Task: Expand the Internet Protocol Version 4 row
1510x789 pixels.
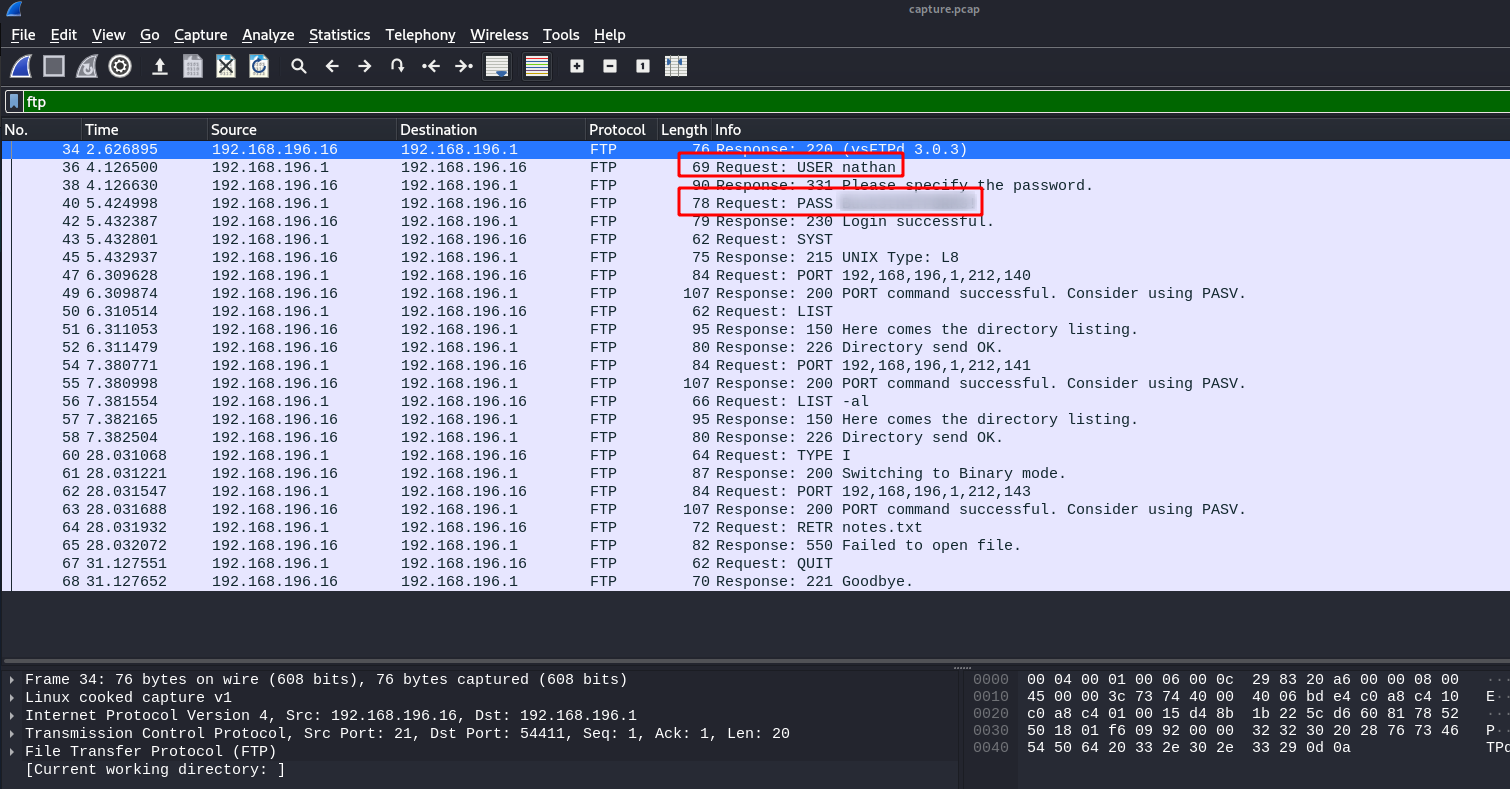Action: pos(10,715)
